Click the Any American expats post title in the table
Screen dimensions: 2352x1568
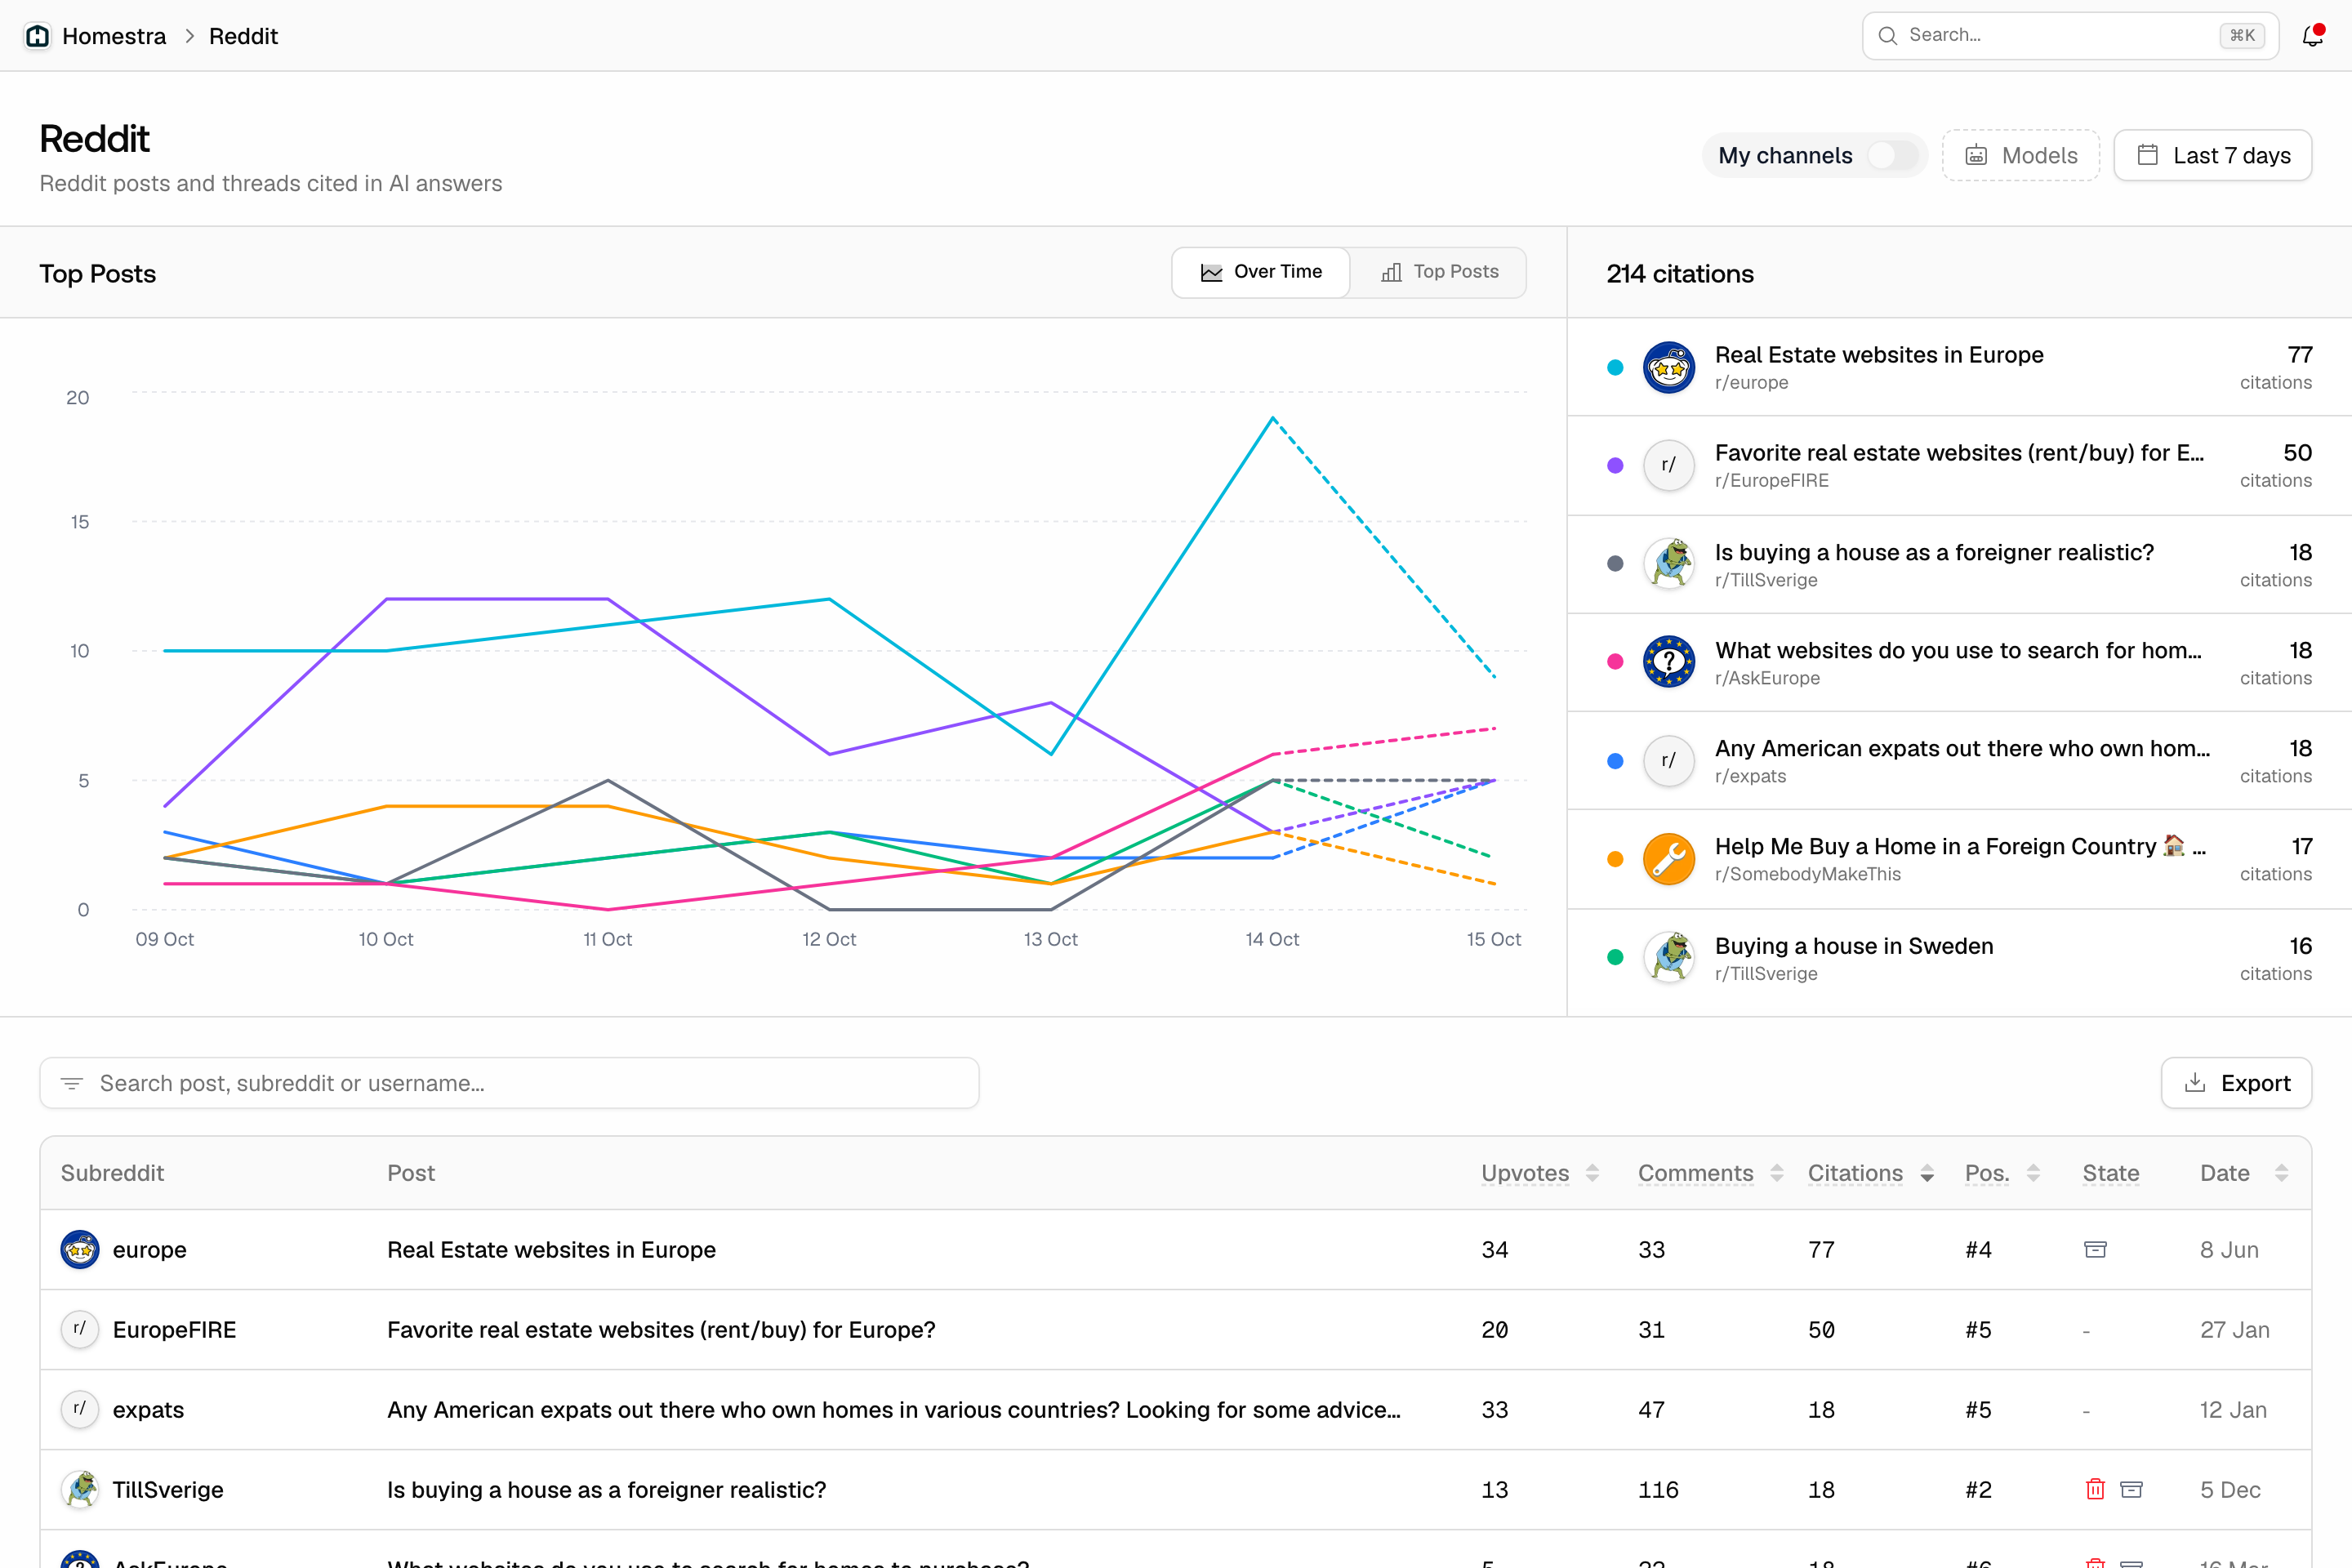[x=894, y=1410]
